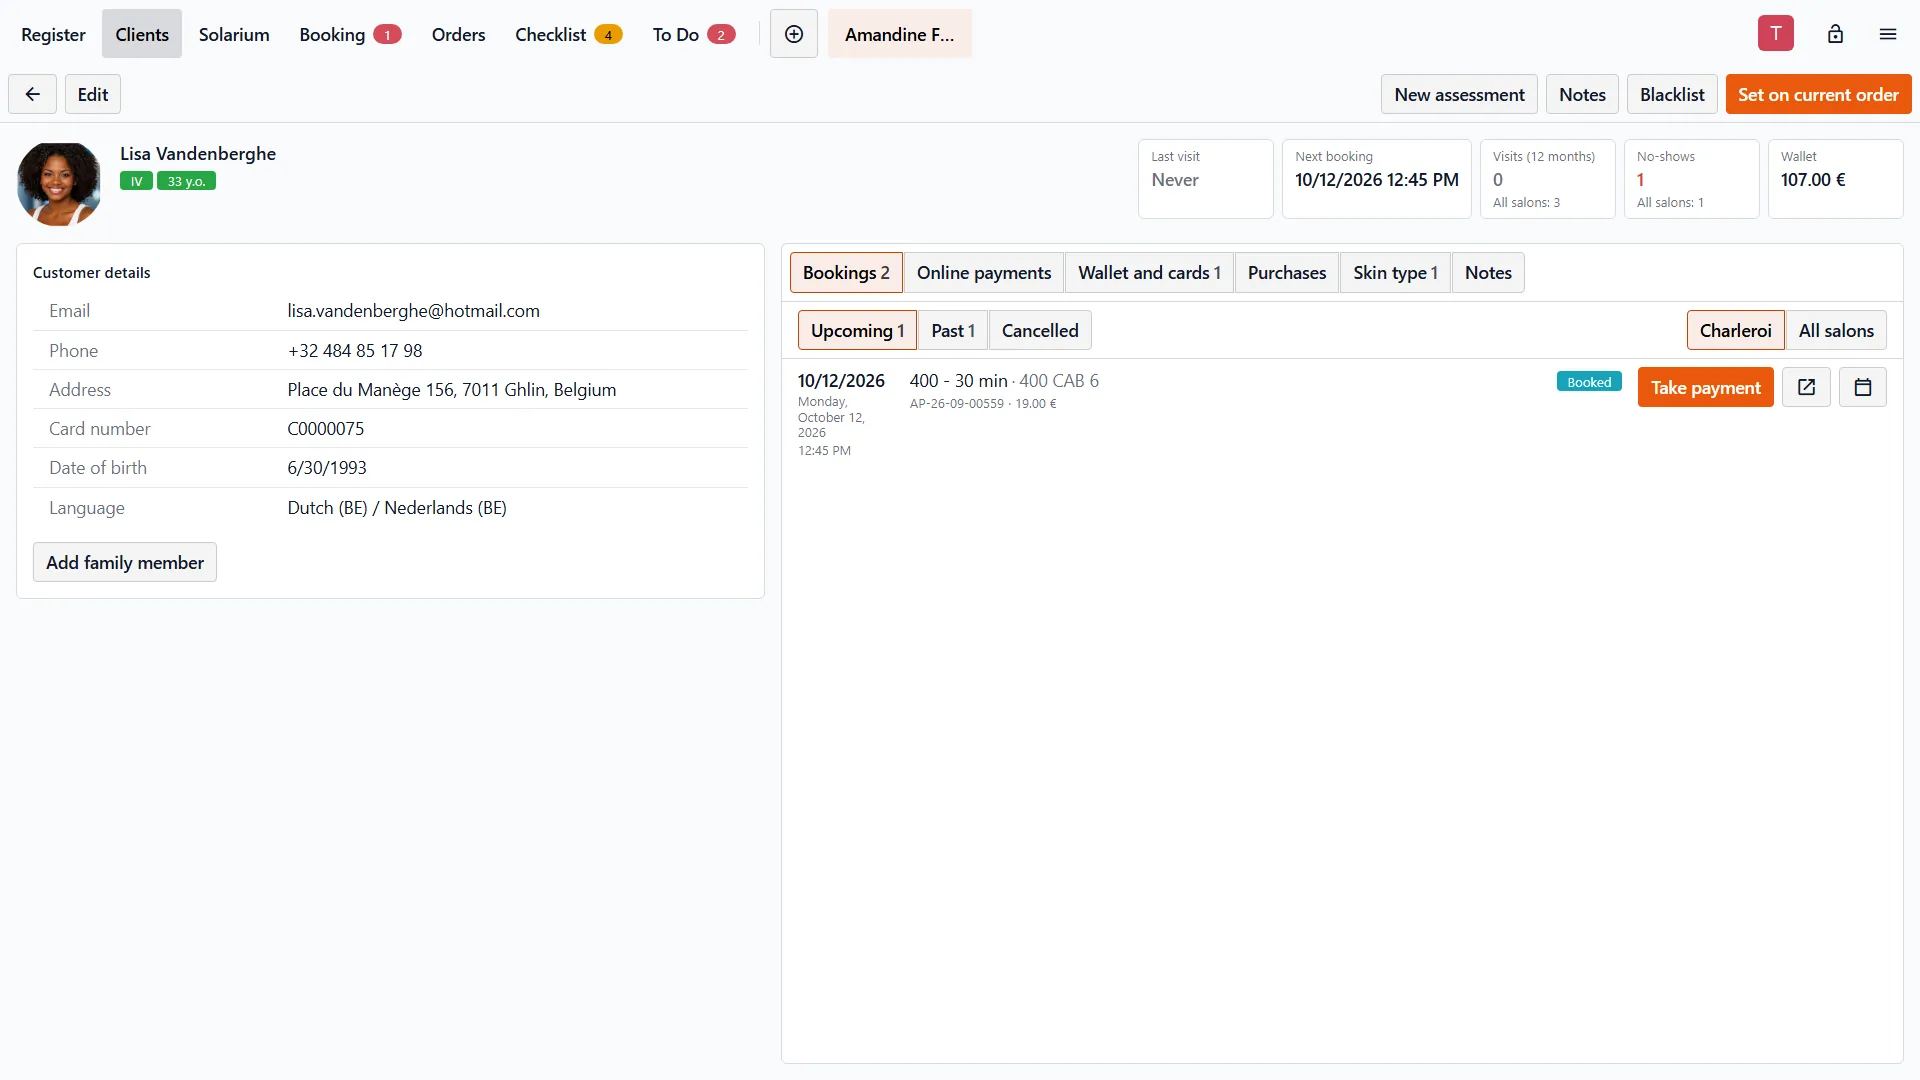This screenshot has width=1920, height=1080.
Task: Open the Checklist section
Action: tap(568, 34)
